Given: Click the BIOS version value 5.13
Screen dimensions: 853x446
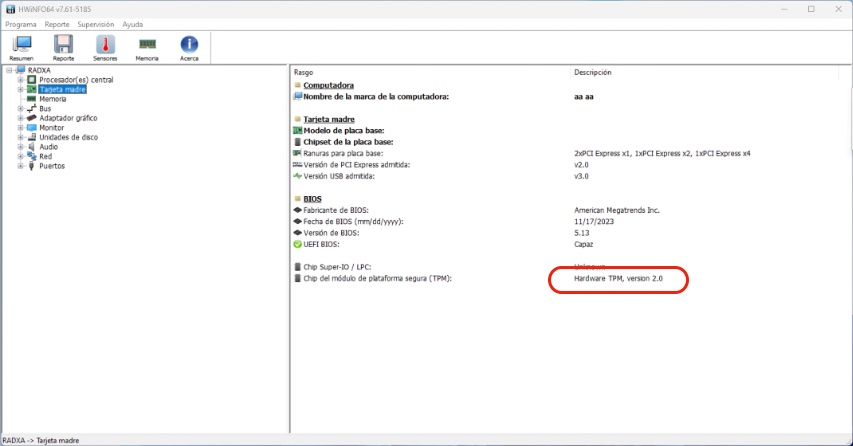Looking at the screenshot, I should (582, 233).
